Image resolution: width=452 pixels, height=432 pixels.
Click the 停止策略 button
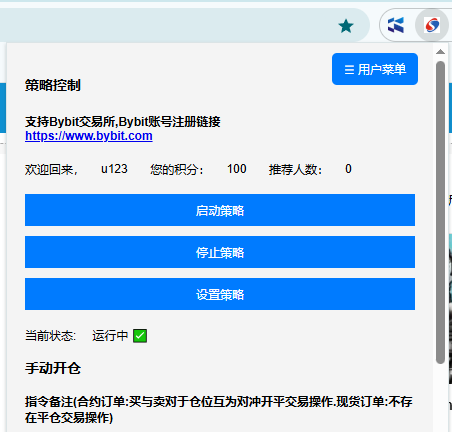tap(220, 252)
